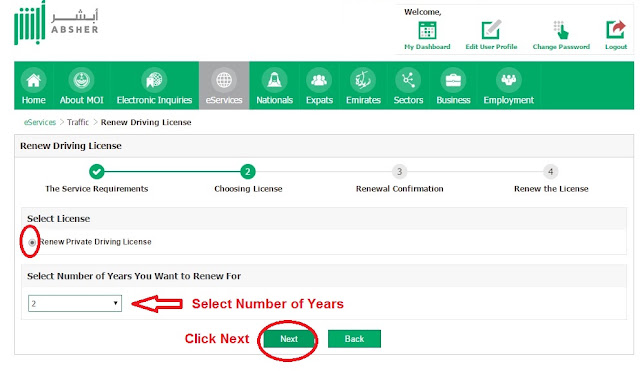
Task: Click the Sectors menu label
Action: tap(408, 100)
